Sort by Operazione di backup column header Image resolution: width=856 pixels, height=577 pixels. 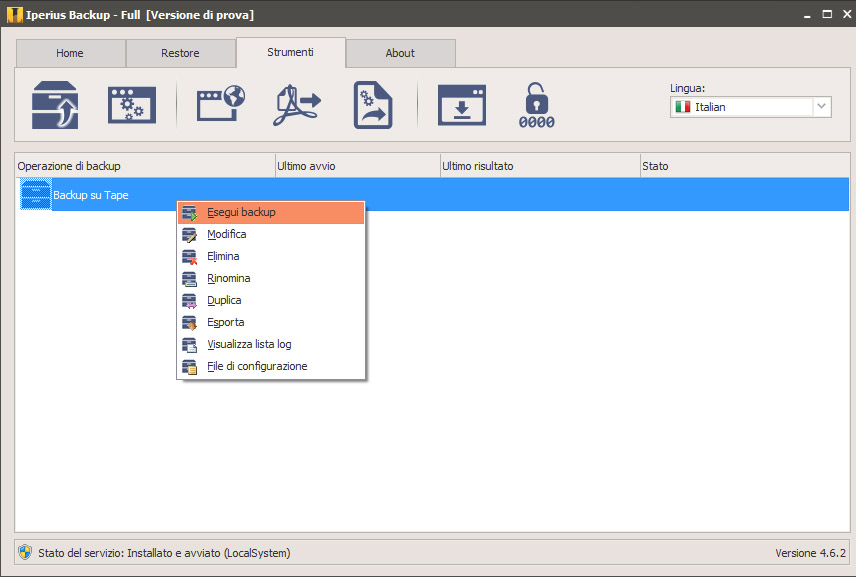[145, 166]
